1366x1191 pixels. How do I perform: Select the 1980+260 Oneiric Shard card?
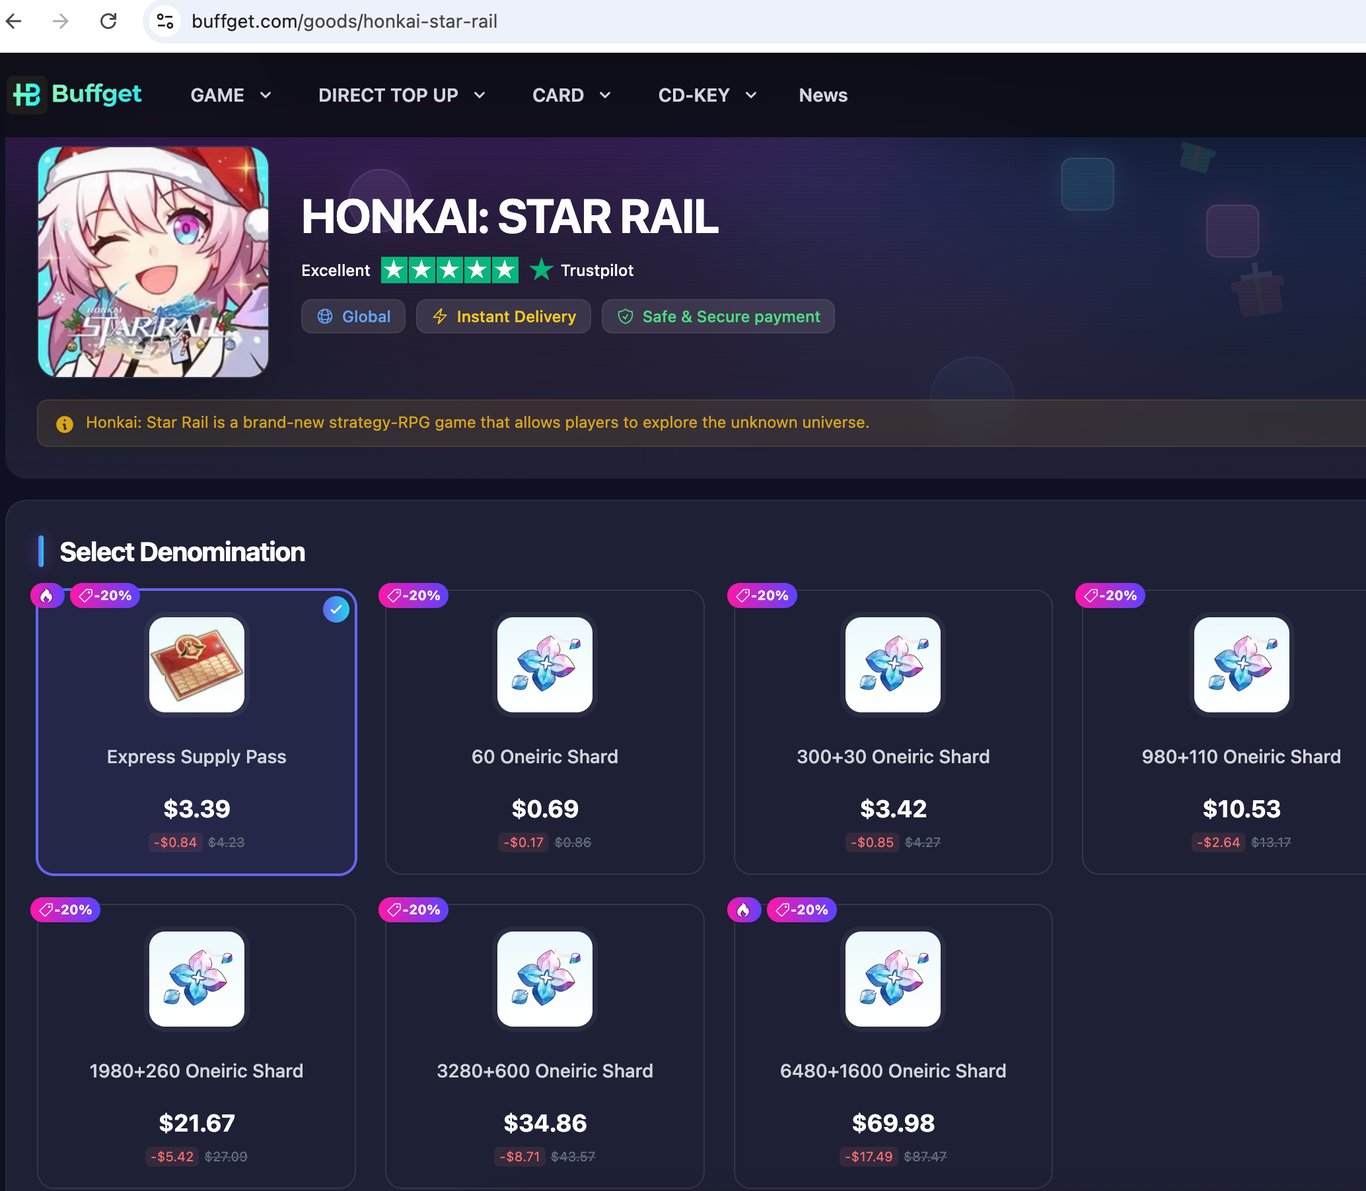pos(197,1046)
